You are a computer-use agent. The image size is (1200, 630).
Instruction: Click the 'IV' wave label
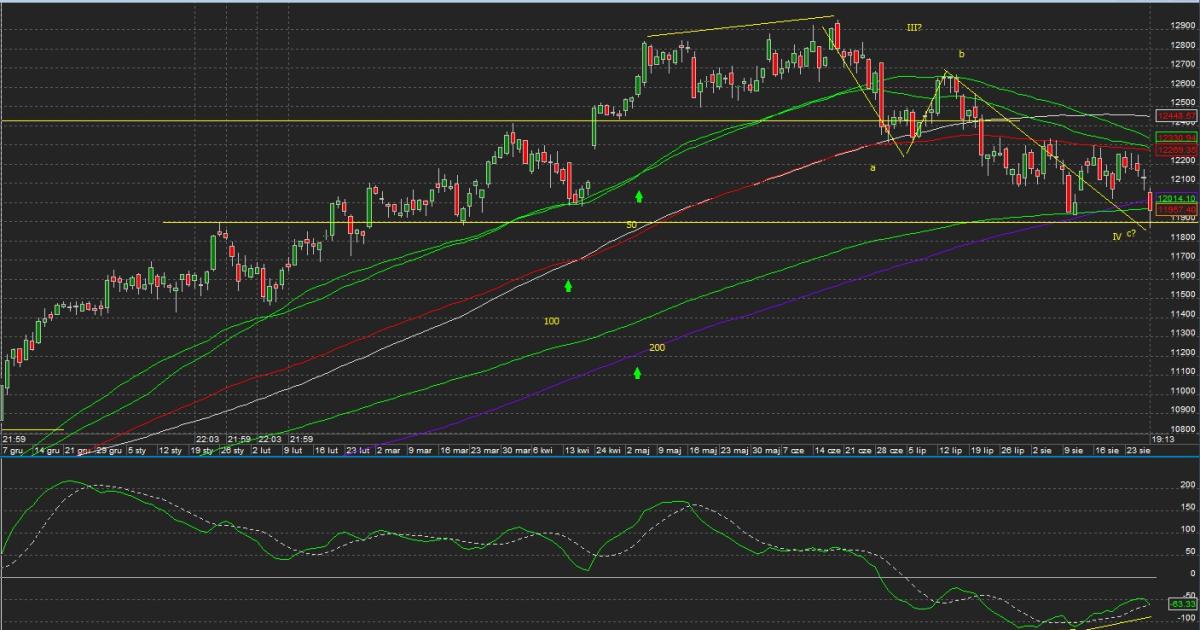1117,236
